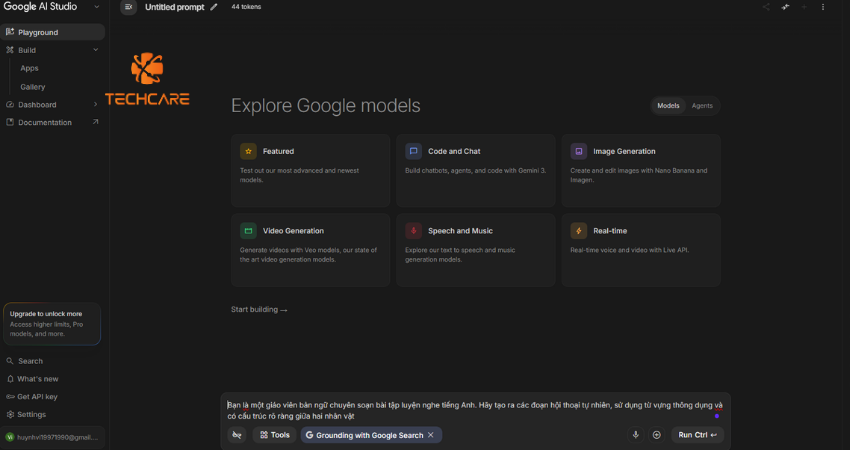Click the Google G icon in grounding chip
Image resolution: width=850 pixels, height=450 pixels.
309,435
